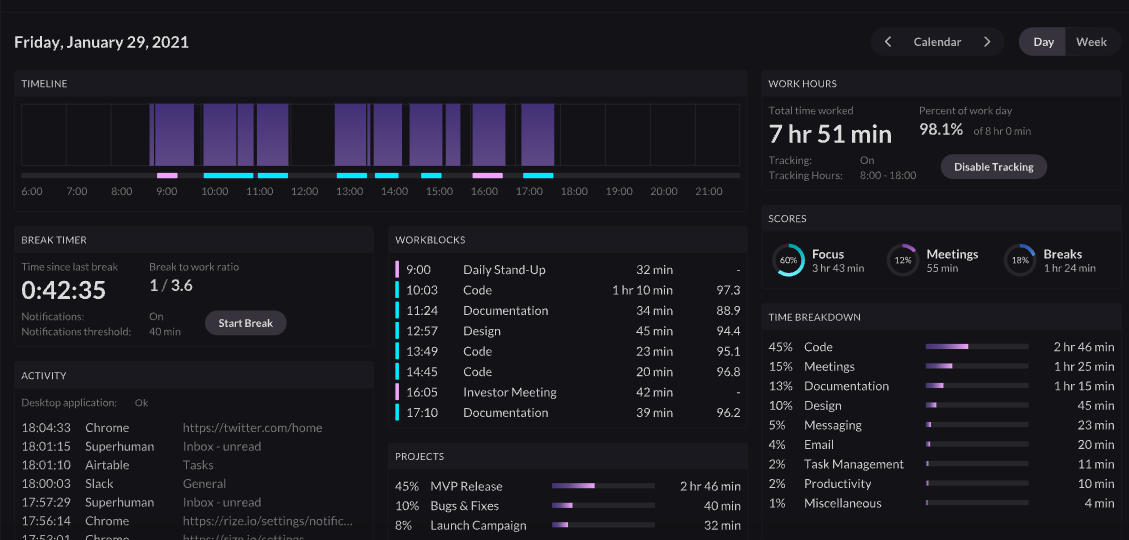The image size is (1129, 540).
Task: Switch to the Day view
Action: tap(1043, 42)
